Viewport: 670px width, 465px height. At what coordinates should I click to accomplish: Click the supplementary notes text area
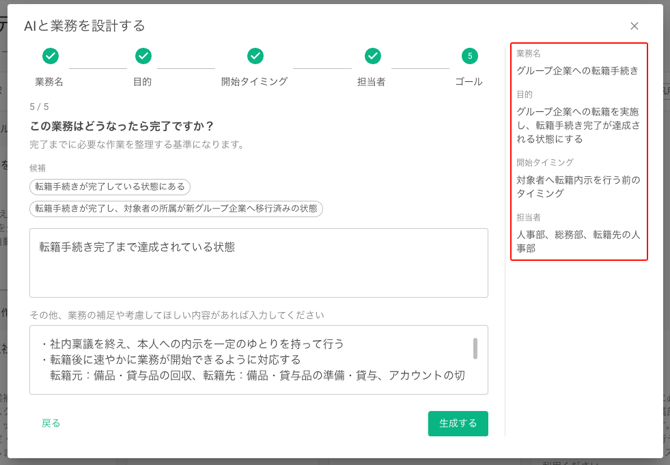click(x=250, y=359)
